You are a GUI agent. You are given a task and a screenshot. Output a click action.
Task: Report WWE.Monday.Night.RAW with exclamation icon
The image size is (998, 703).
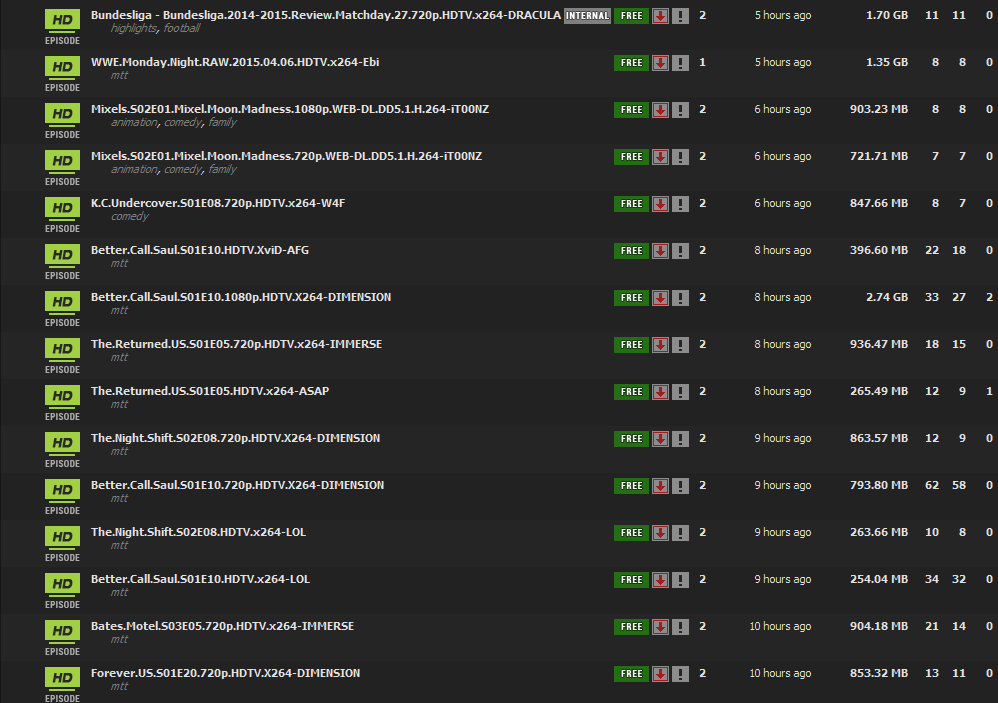pos(680,63)
